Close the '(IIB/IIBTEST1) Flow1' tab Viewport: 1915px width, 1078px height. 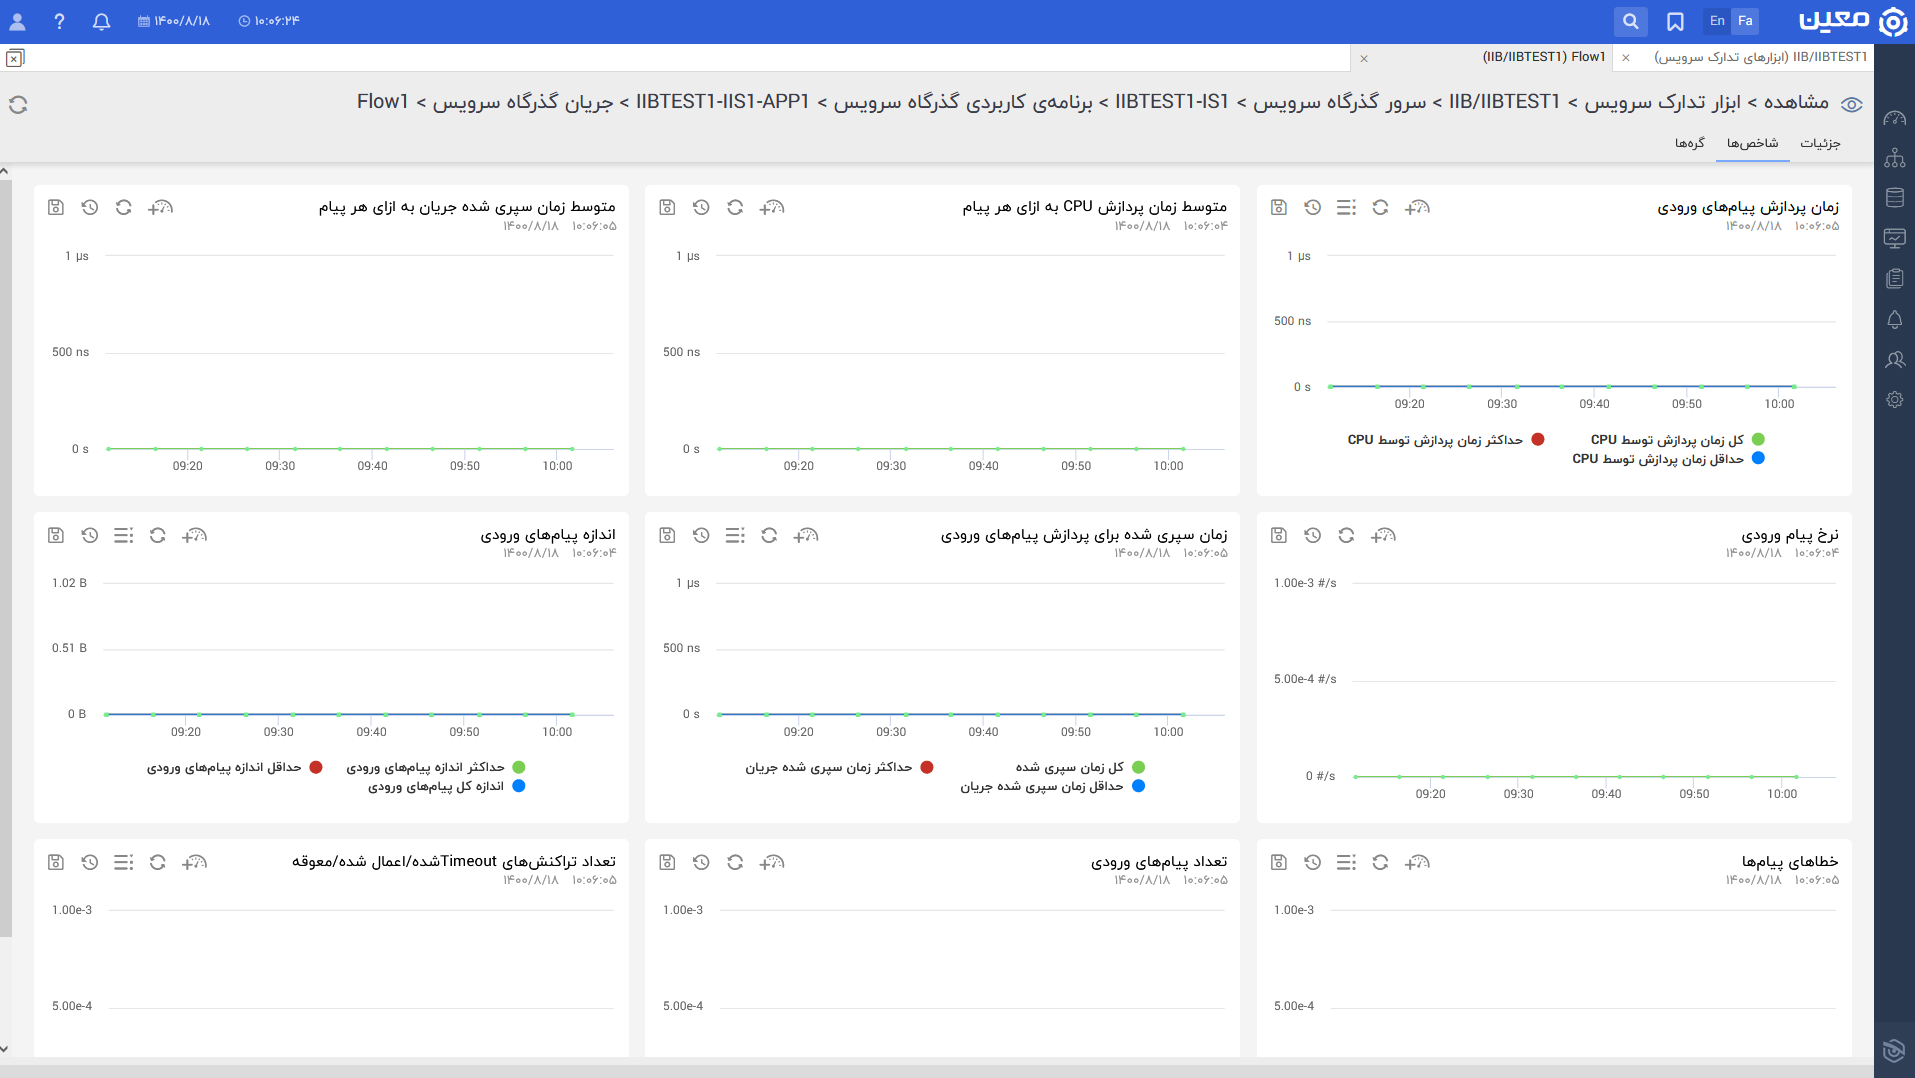tap(1364, 58)
